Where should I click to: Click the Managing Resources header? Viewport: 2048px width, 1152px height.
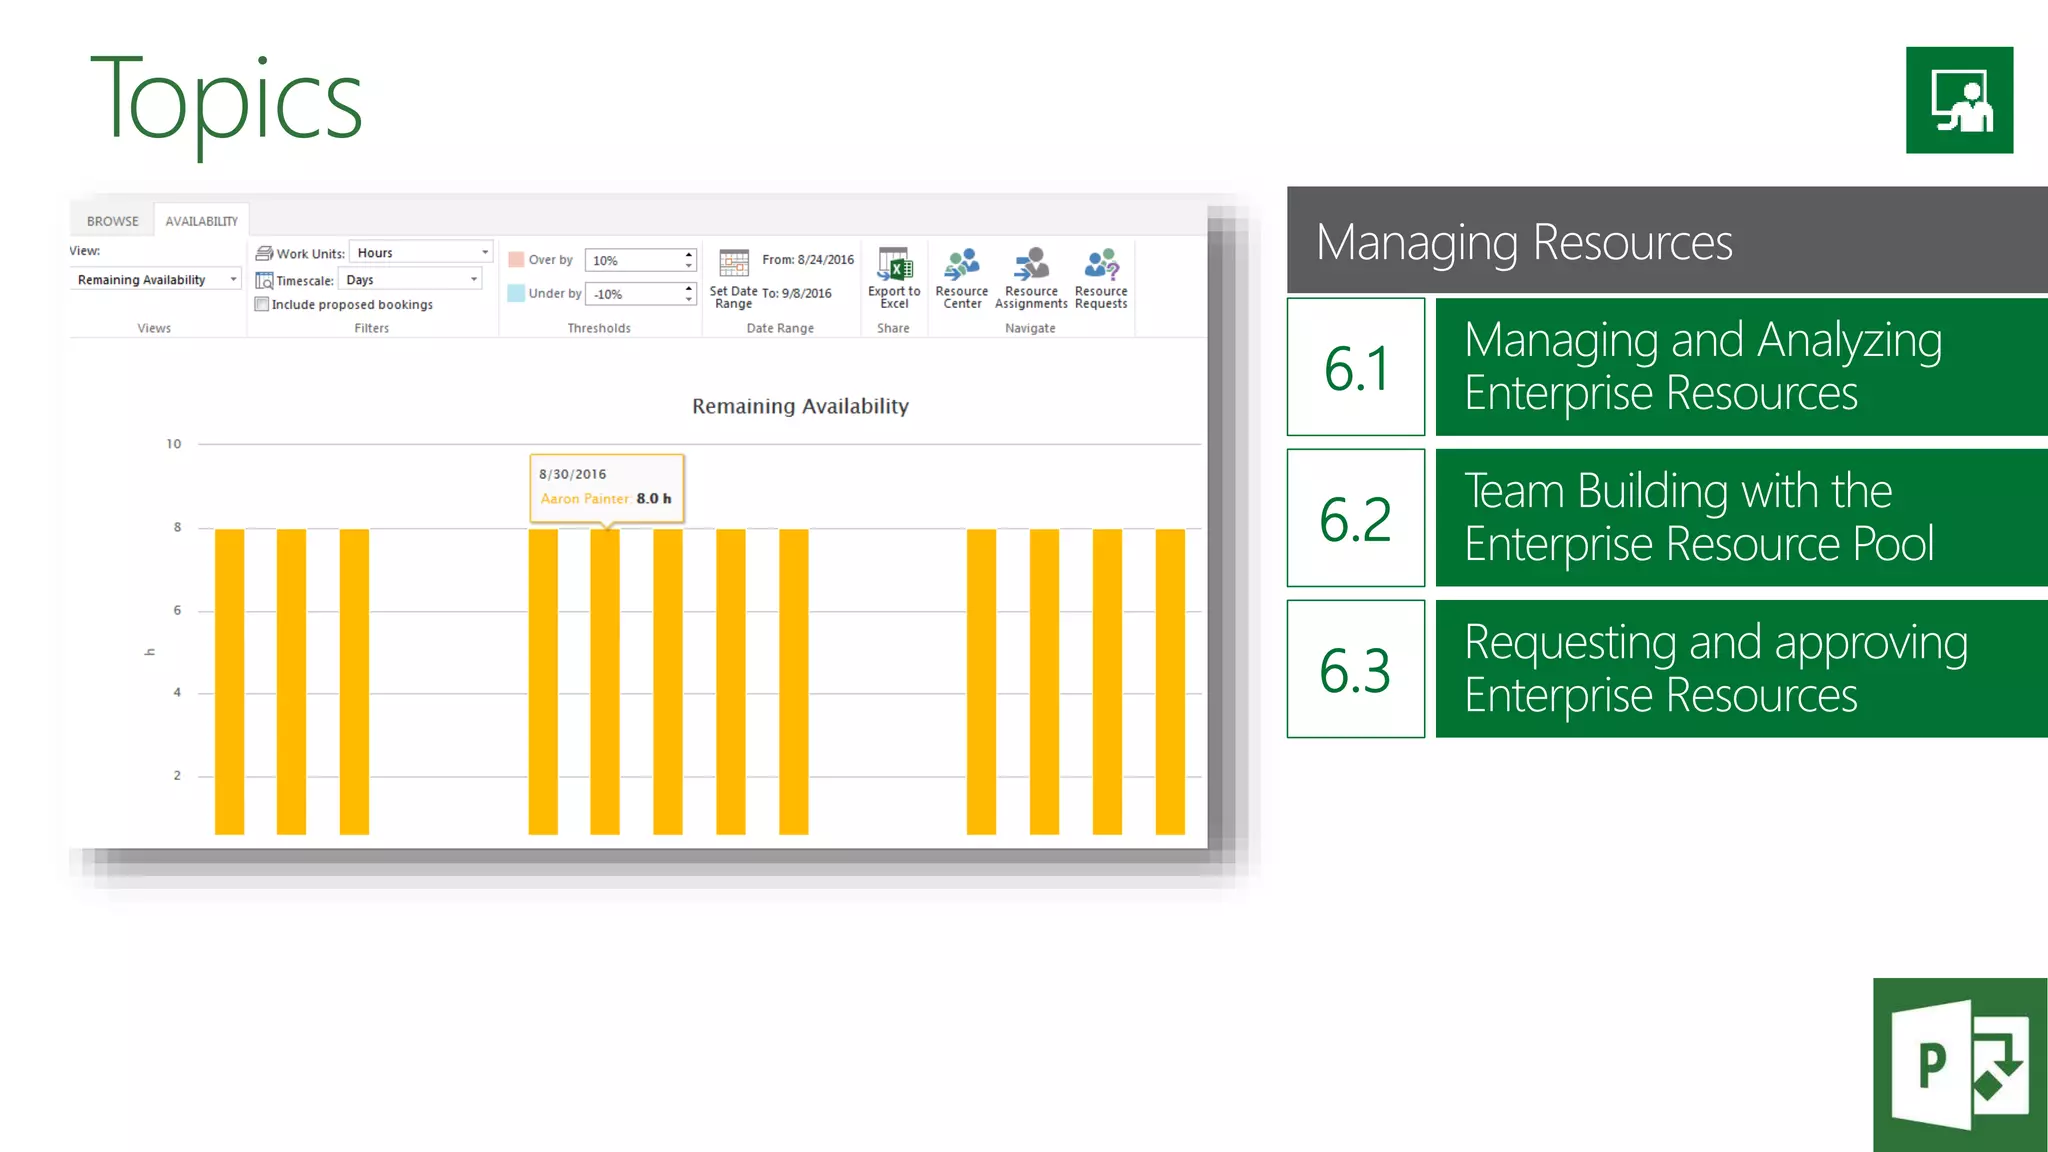coord(1667,240)
